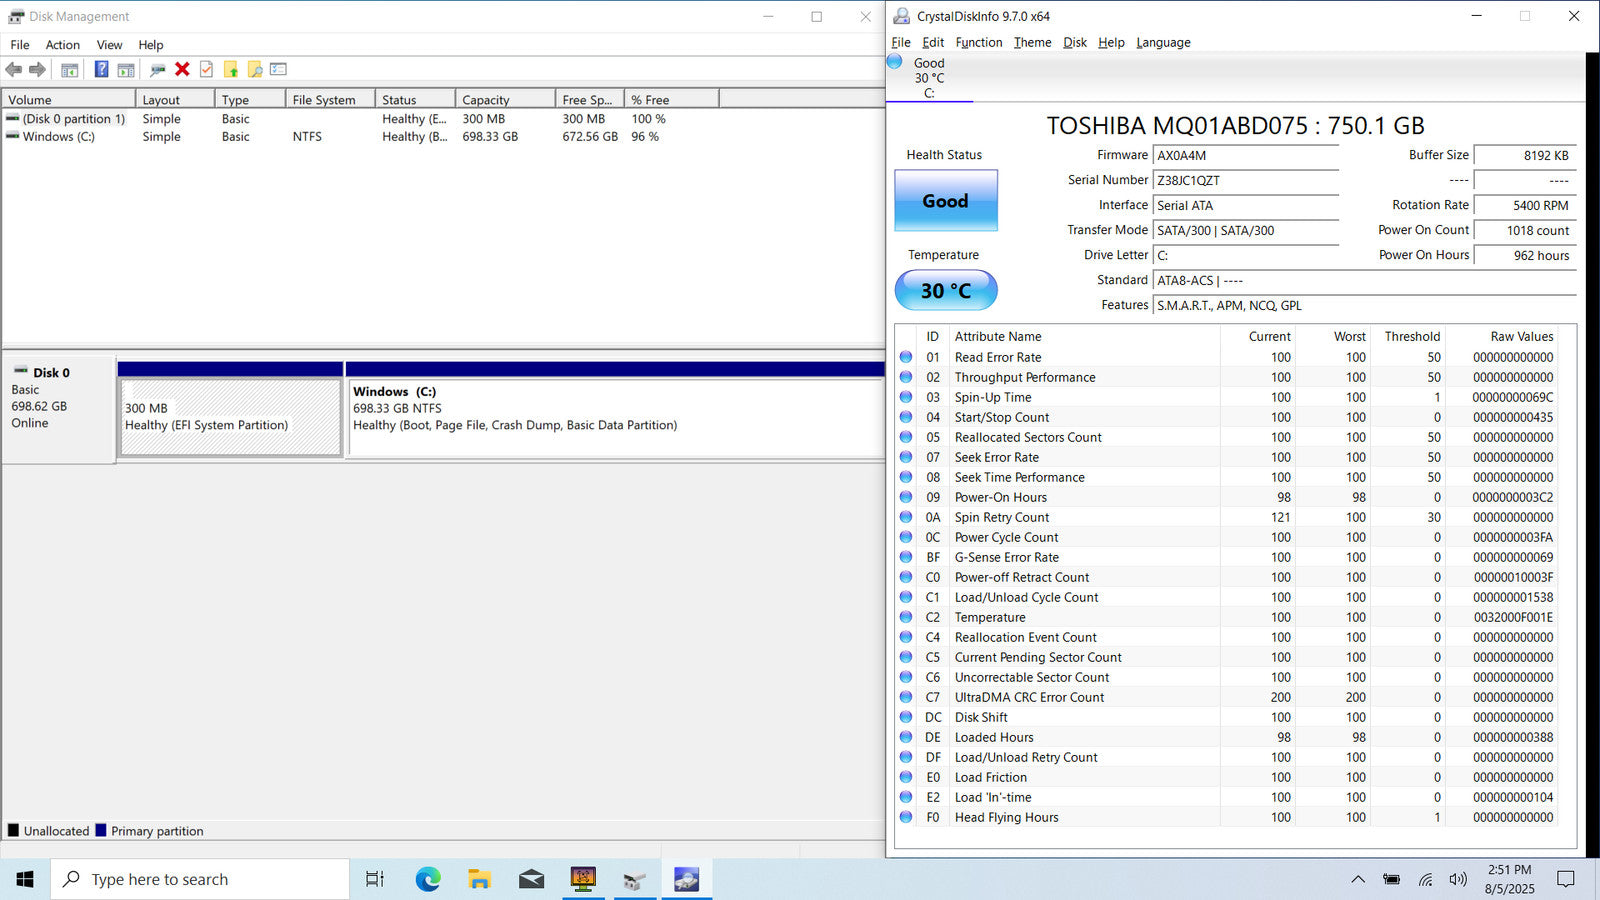Click the Rotation Rate field 5400 RPM
This screenshot has width=1600, height=900.
click(1524, 206)
